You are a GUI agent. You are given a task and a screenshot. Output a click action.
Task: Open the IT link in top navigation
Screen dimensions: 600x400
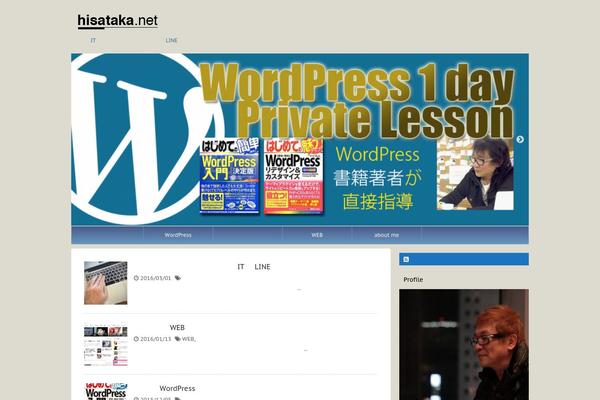[93, 40]
